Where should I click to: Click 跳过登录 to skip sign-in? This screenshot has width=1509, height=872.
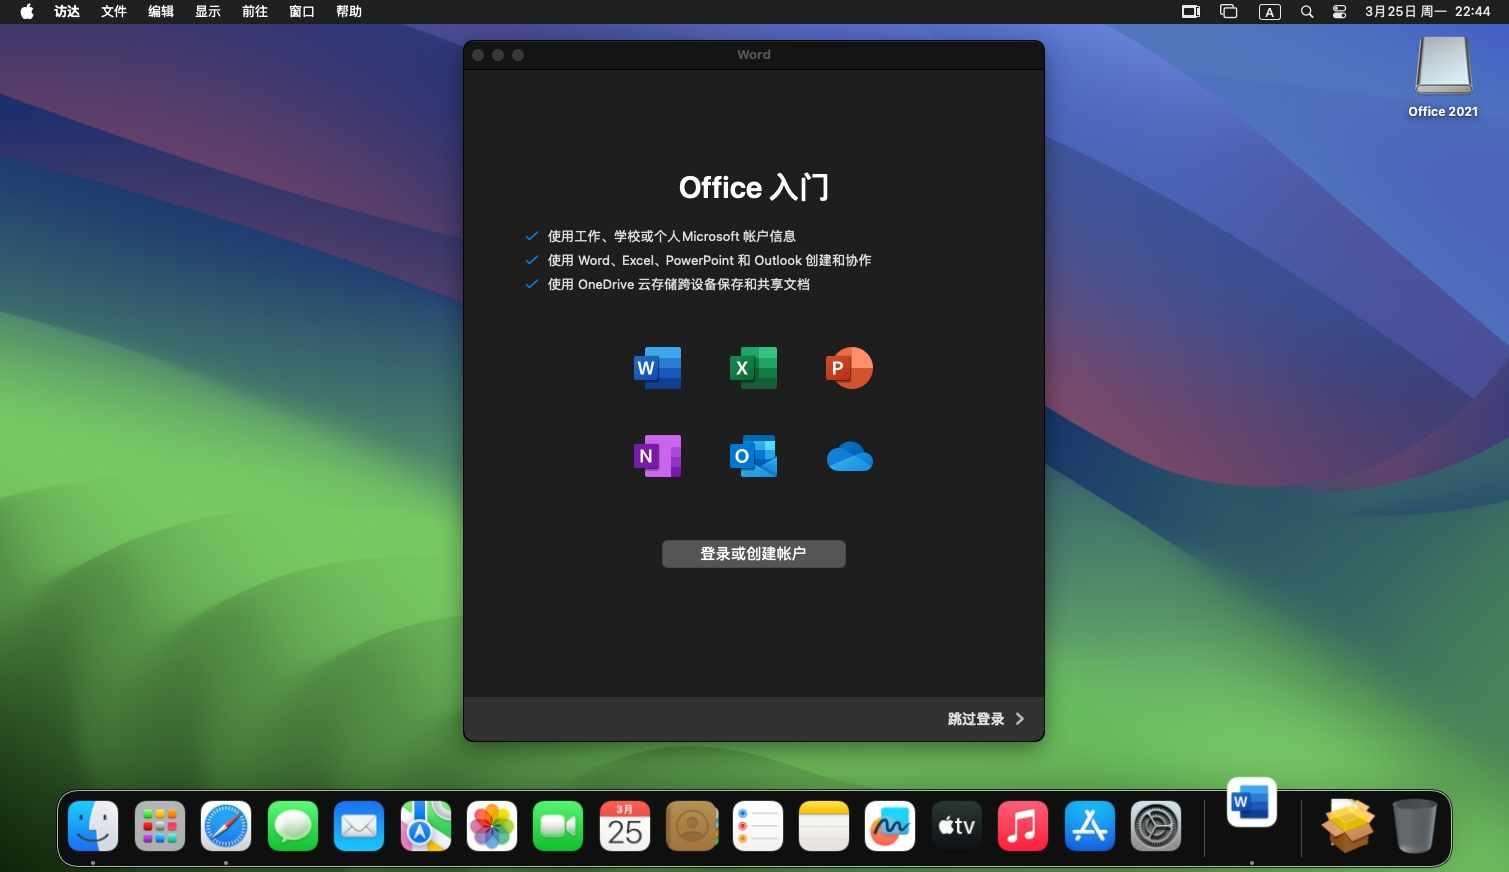[x=976, y=719]
